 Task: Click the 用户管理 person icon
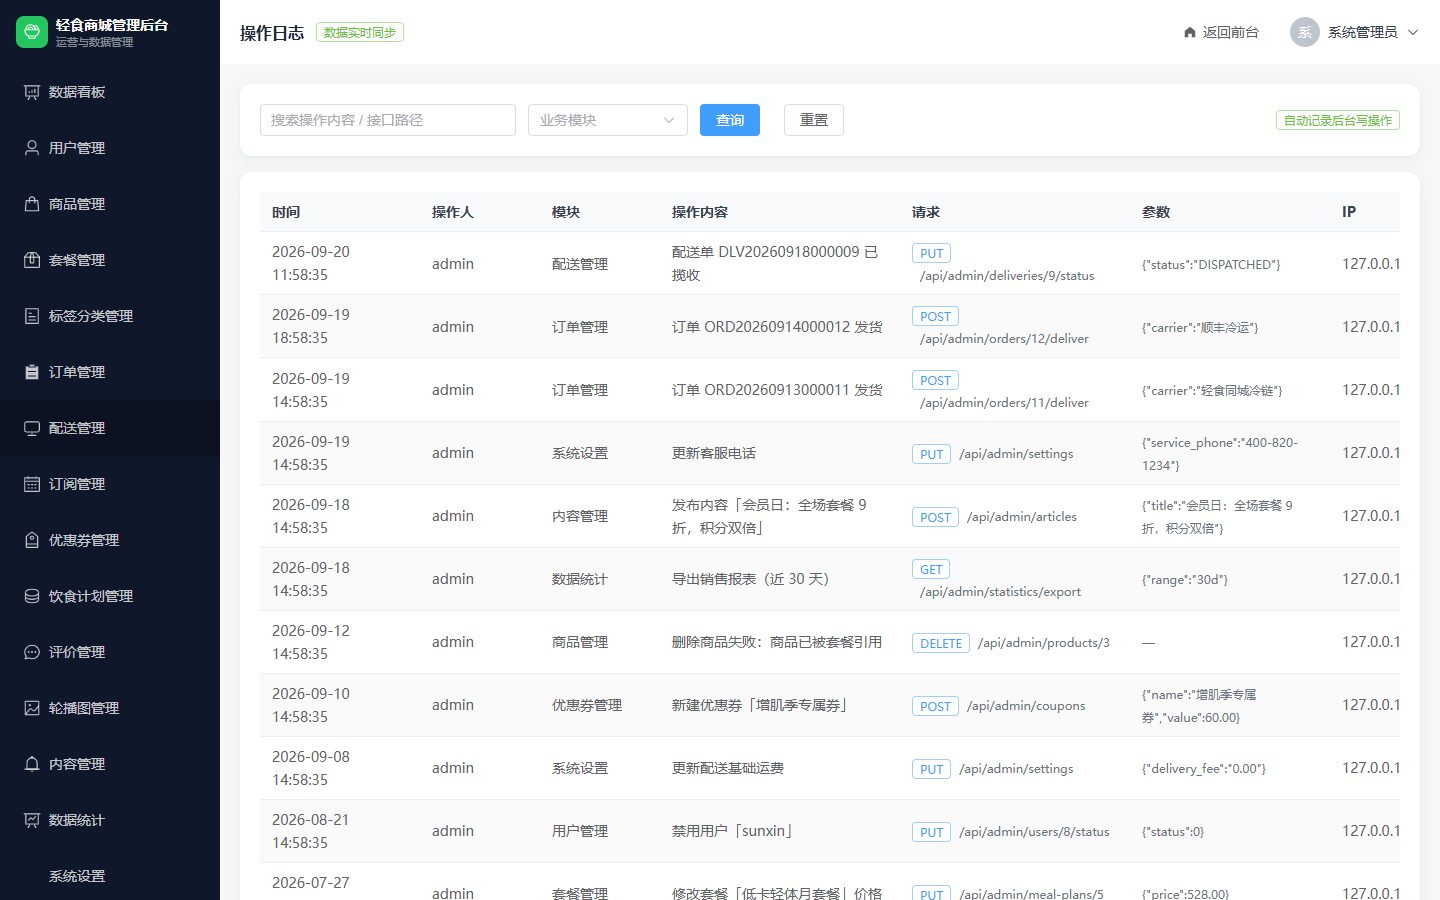[x=32, y=148]
